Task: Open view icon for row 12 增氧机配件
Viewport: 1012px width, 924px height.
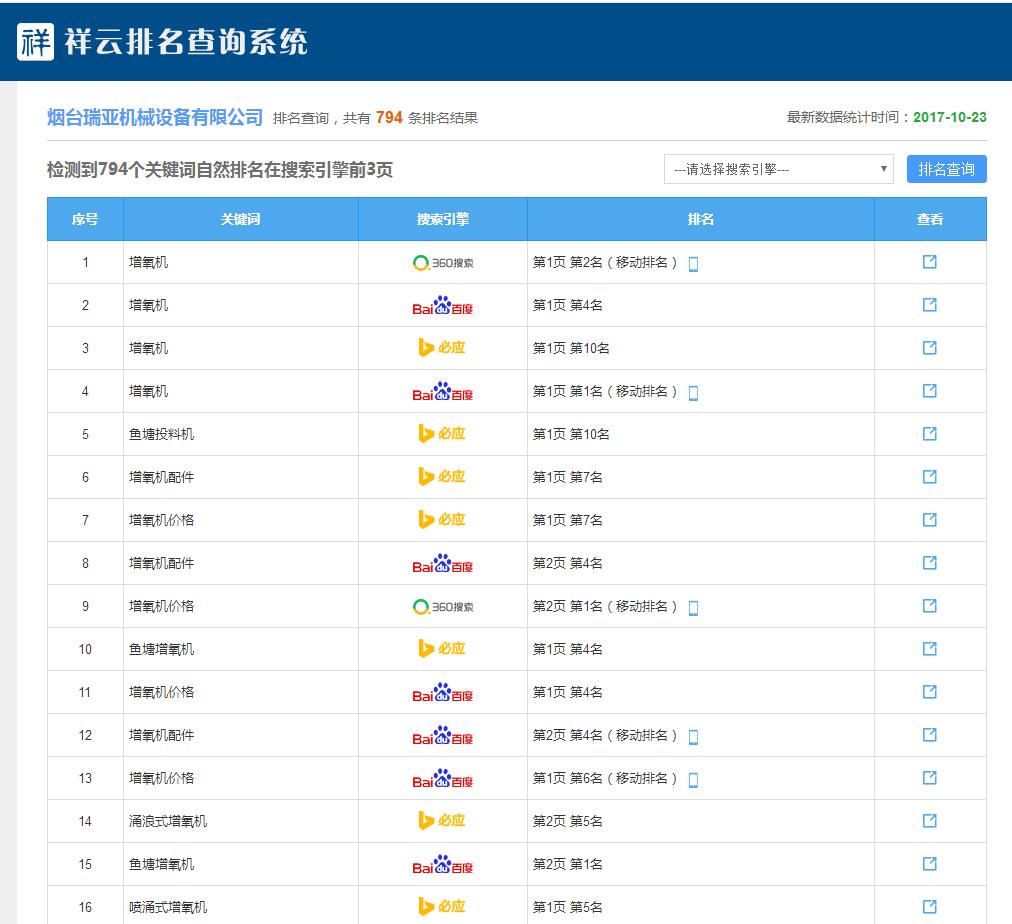Action: point(929,734)
